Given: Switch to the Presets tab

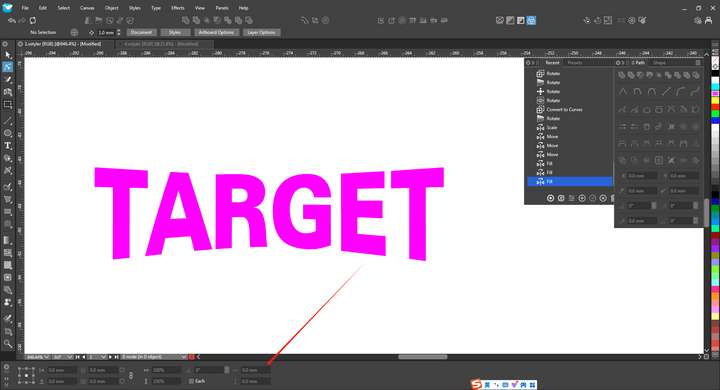Looking at the screenshot, I should [x=574, y=62].
